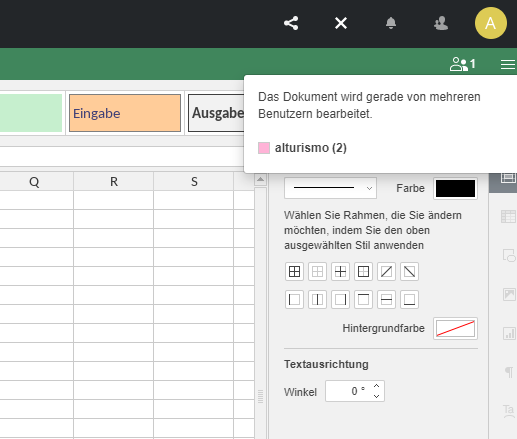Viewport: 517px width, 439px height.
Task: Apply the 'Eingabe' cell style
Action: pos(125,113)
